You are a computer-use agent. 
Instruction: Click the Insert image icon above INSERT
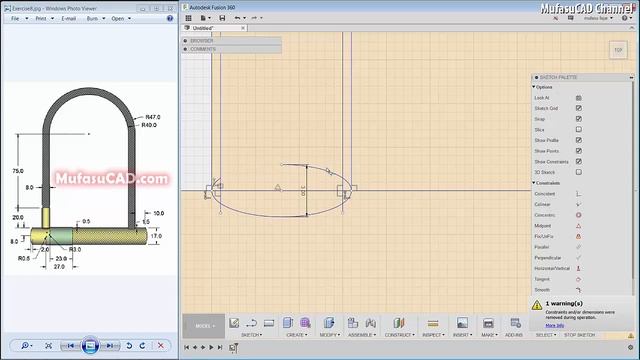[x=462, y=323]
